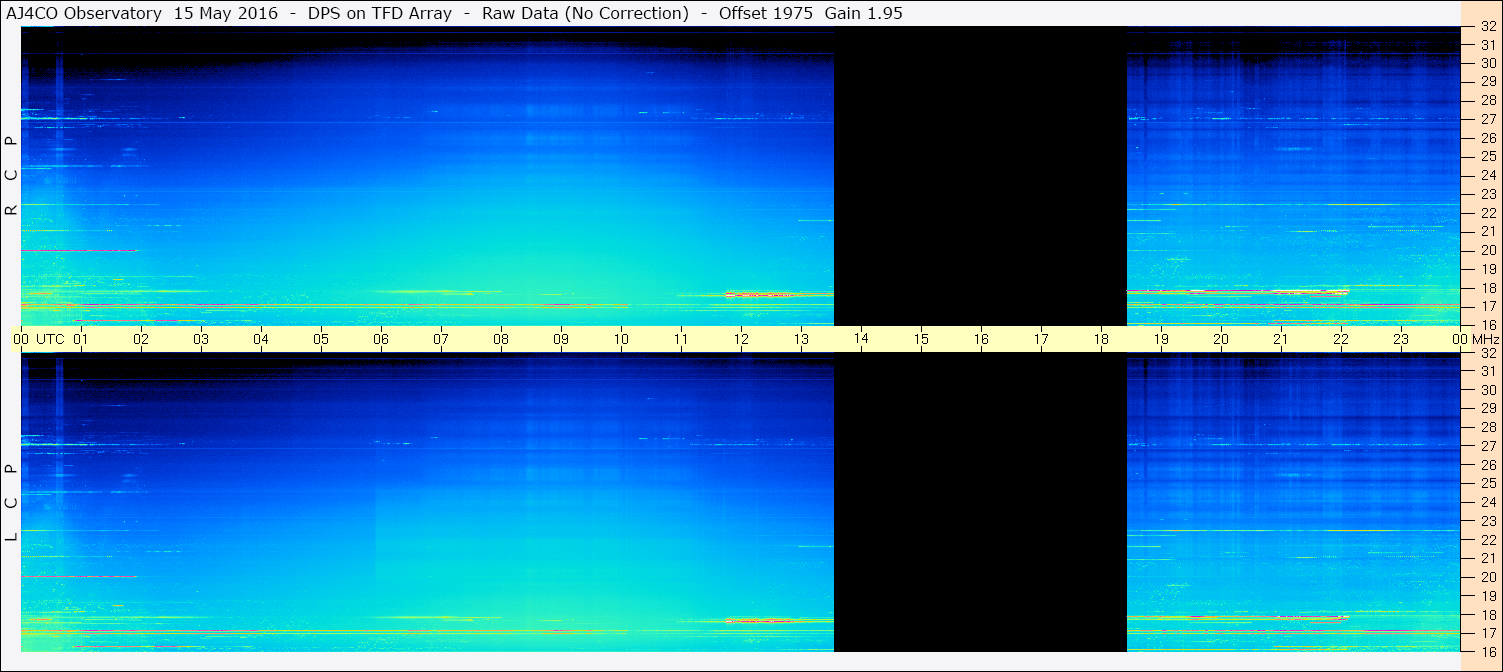Pick the 21 MHz label of the LCP panel
This screenshot has width=1503, height=672.
(1487, 558)
